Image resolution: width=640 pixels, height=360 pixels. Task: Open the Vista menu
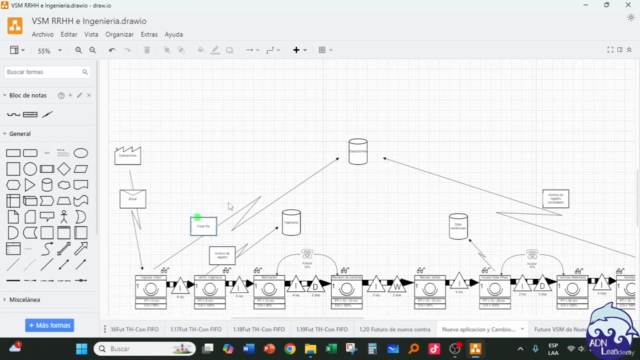(x=91, y=35)
